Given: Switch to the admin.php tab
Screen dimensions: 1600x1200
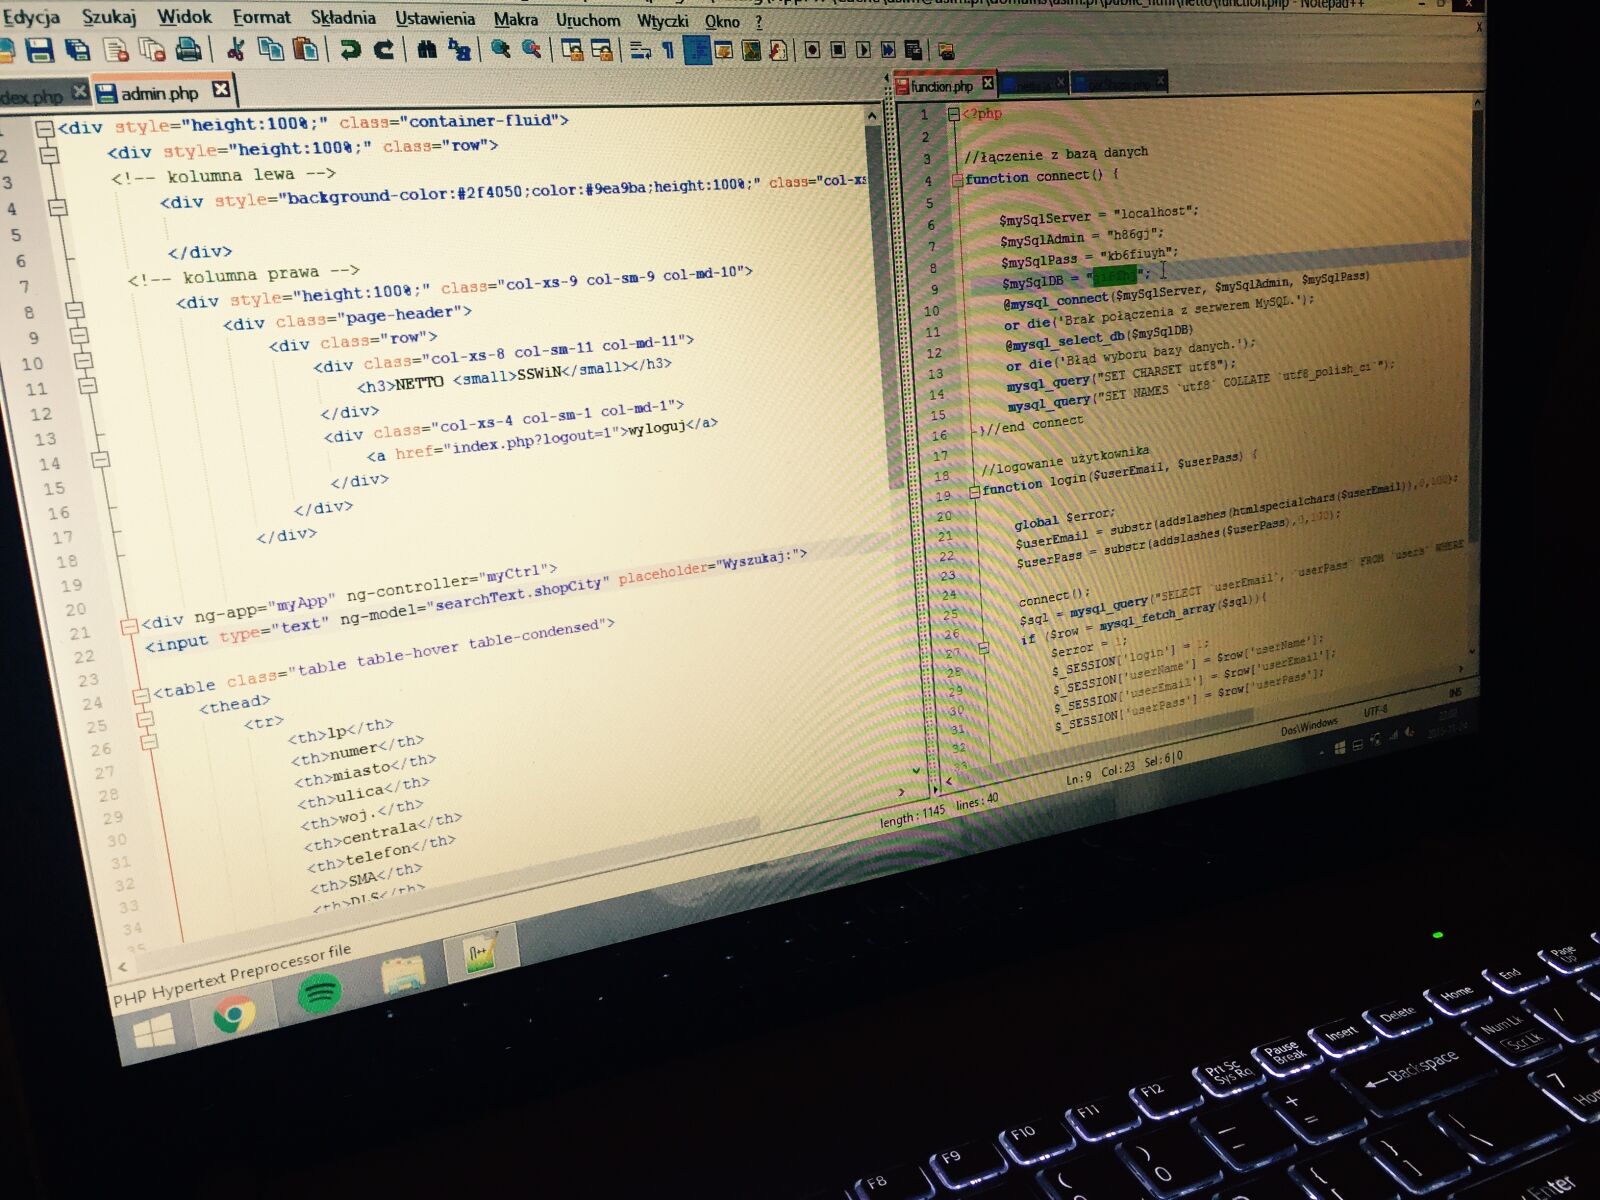Looking at the screenshot, I should [x=160, y=93].
